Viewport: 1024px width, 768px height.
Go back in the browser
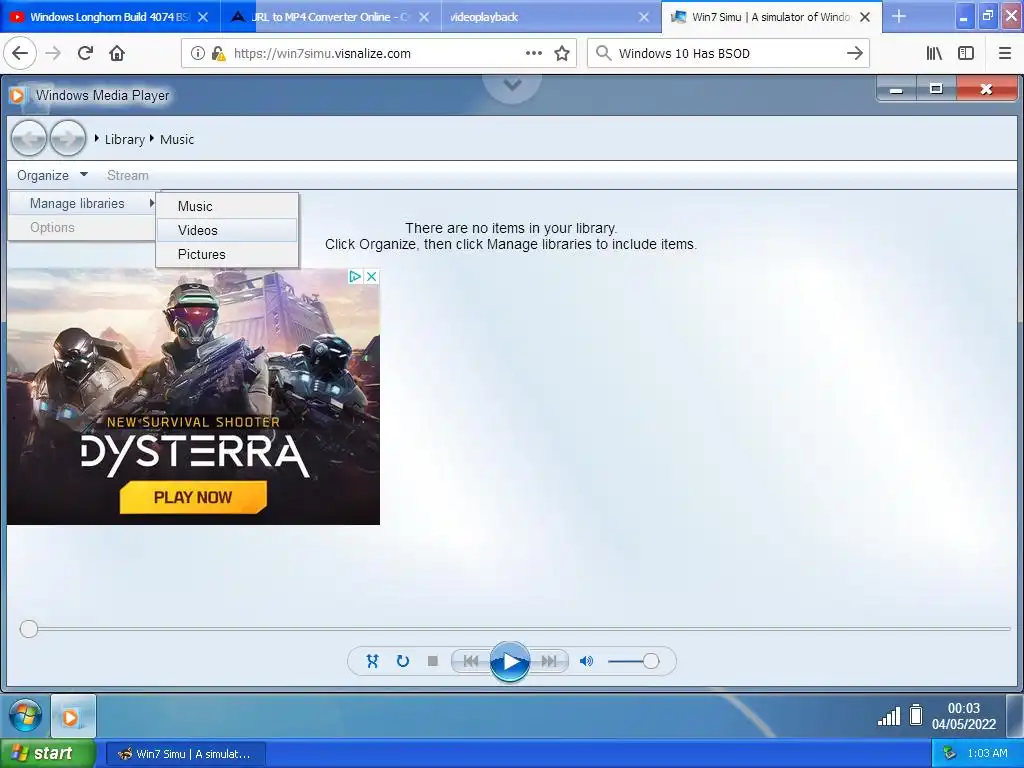tap(20, 53)
